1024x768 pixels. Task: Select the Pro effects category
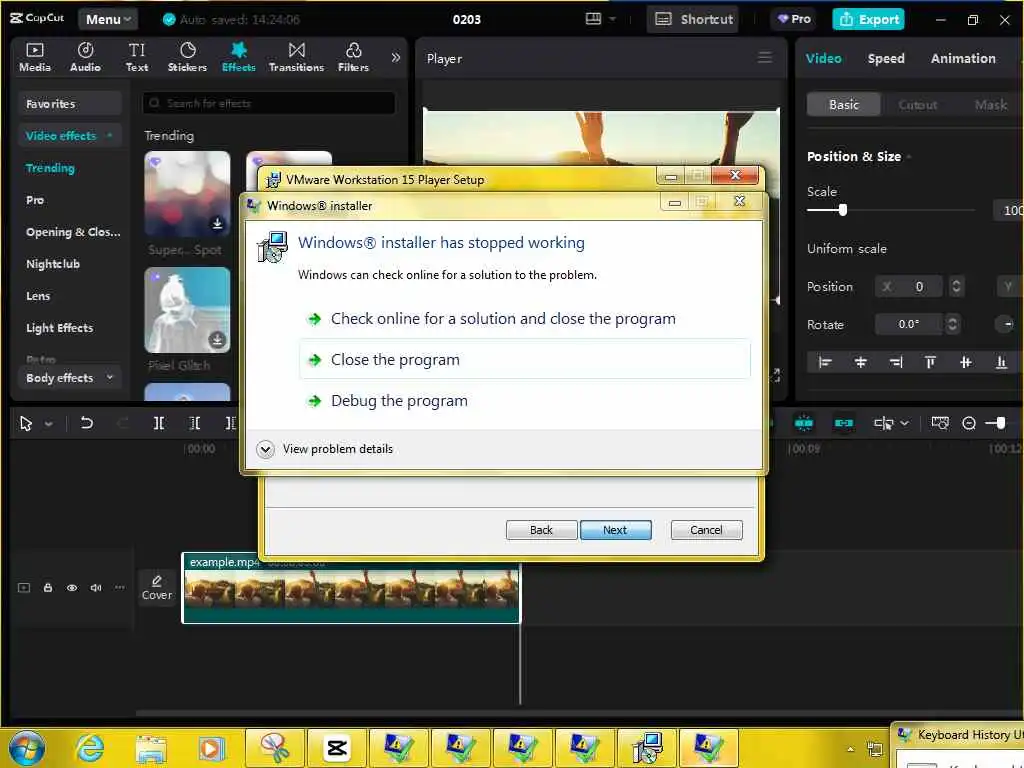(35, 200)
